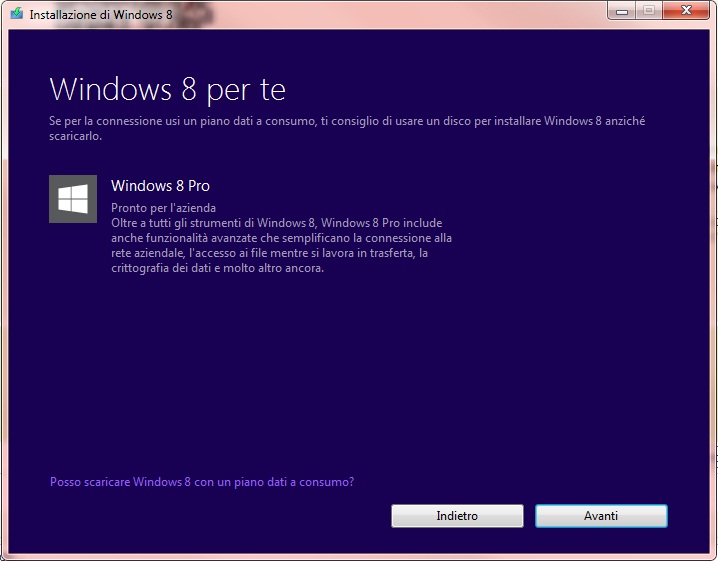
Task: Go back with the Indietro button
Action: (457, 516)
